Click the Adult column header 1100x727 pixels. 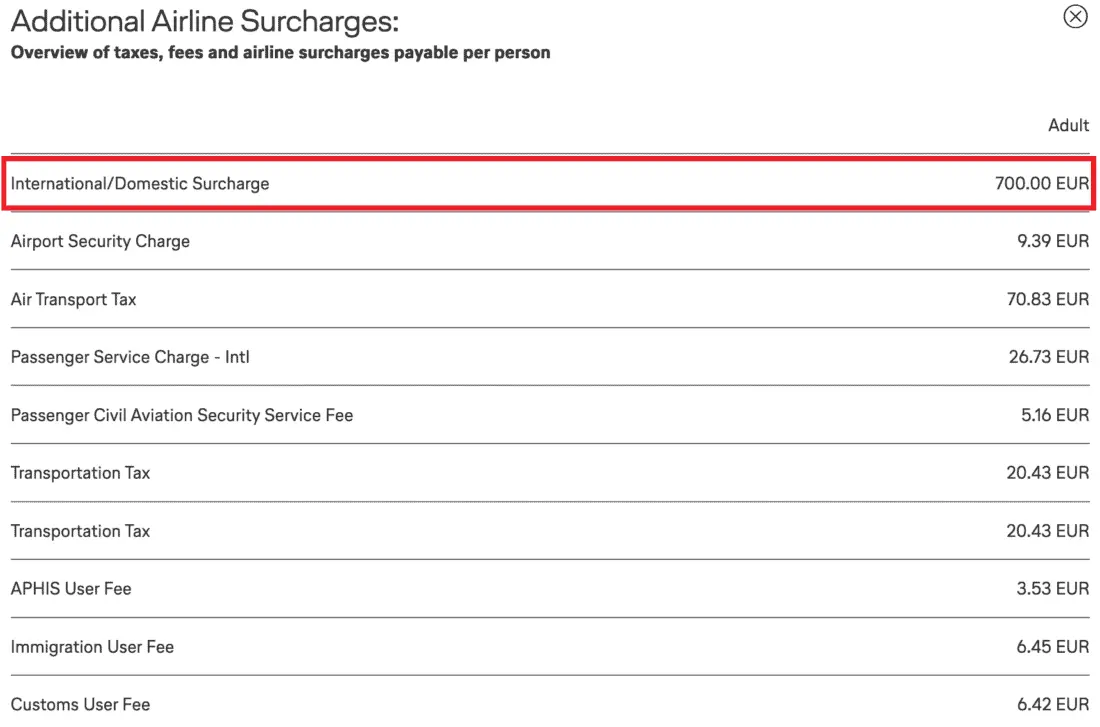[x=1068, y=125]
